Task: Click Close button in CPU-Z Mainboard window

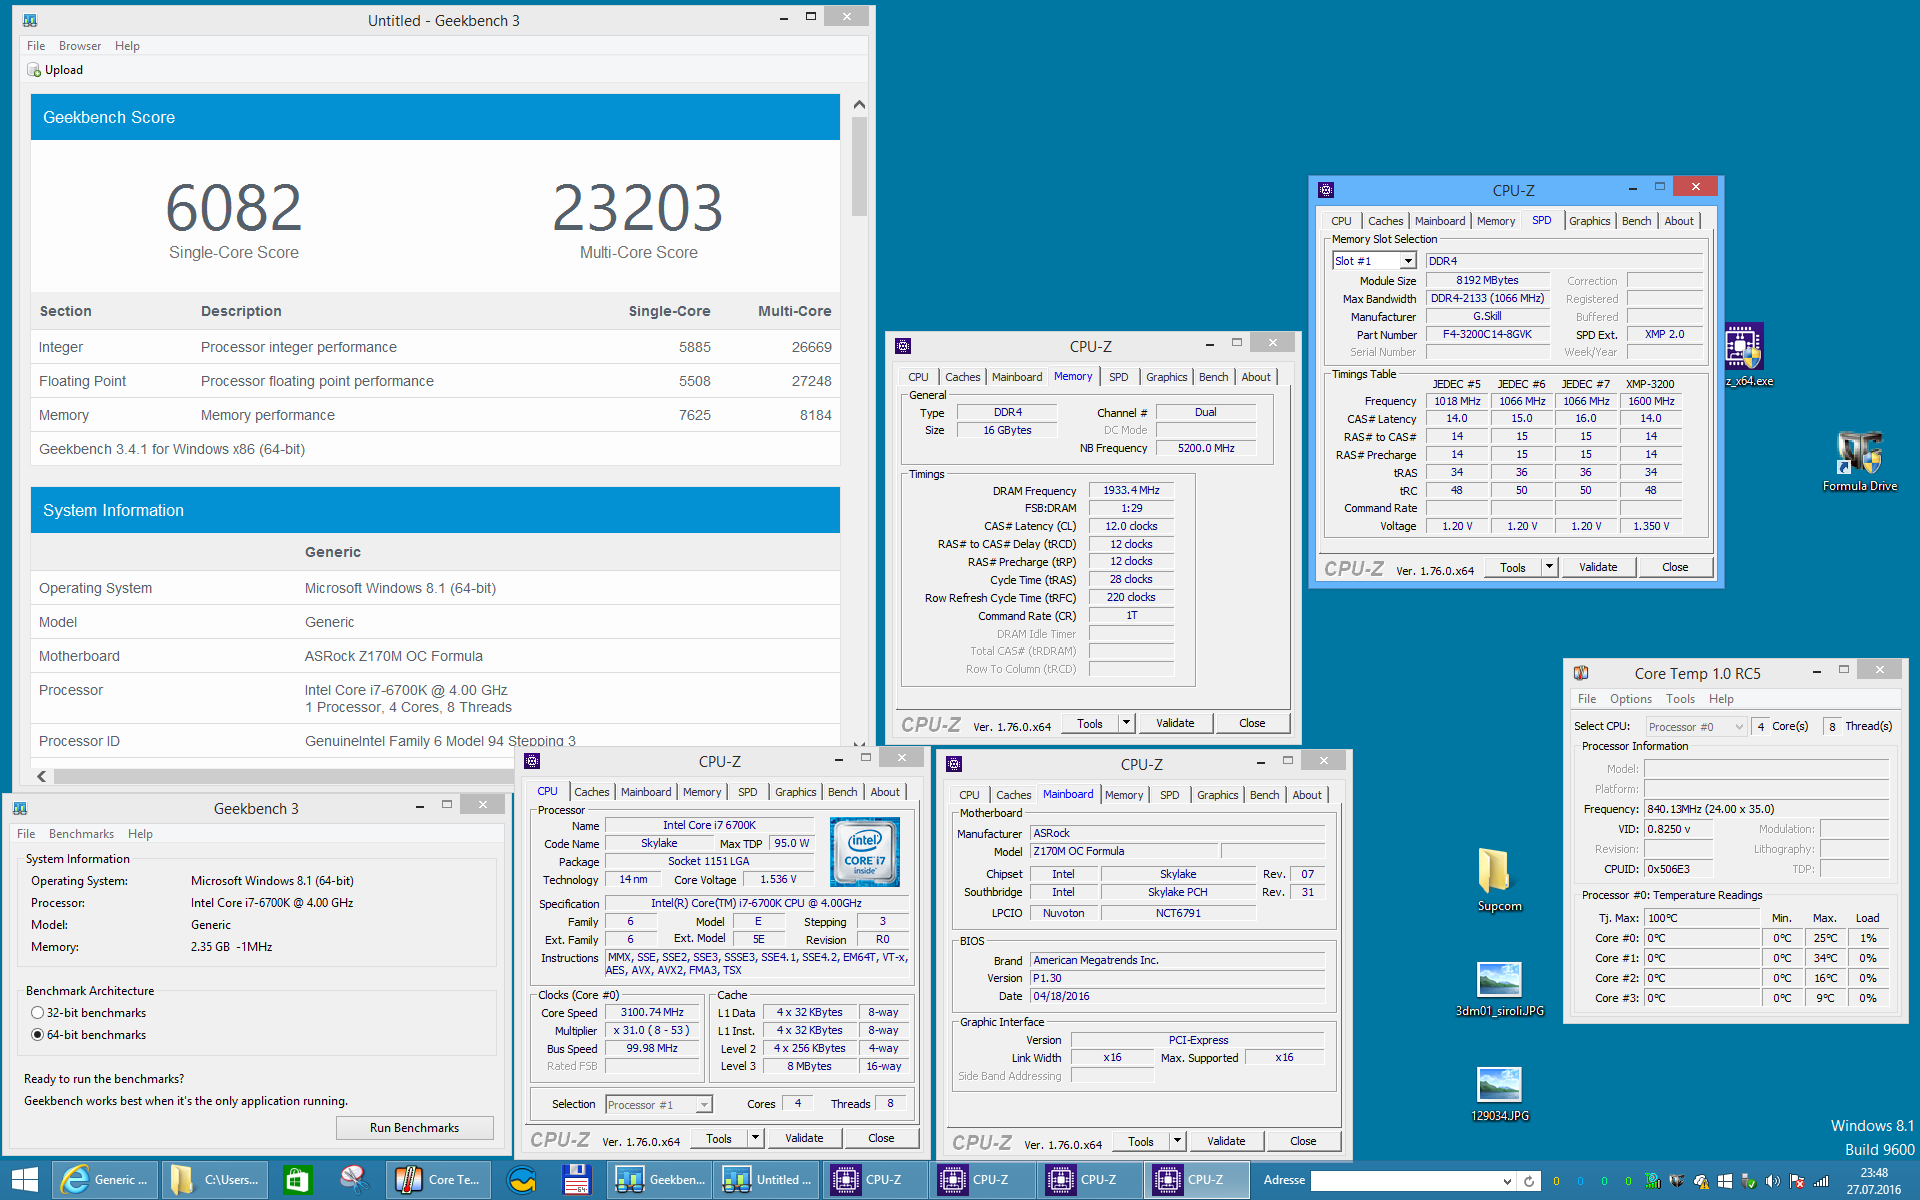Action: tap(1303, 1141)
